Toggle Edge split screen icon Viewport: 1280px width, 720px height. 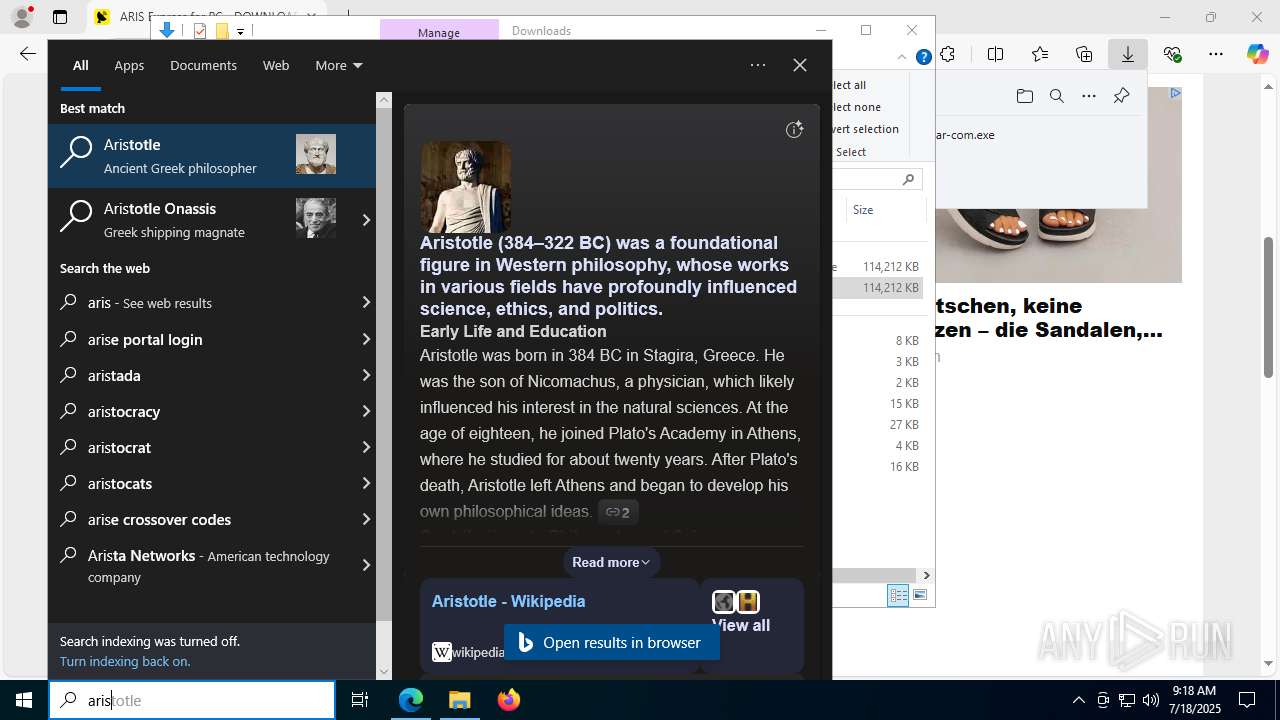click(995, 54)
